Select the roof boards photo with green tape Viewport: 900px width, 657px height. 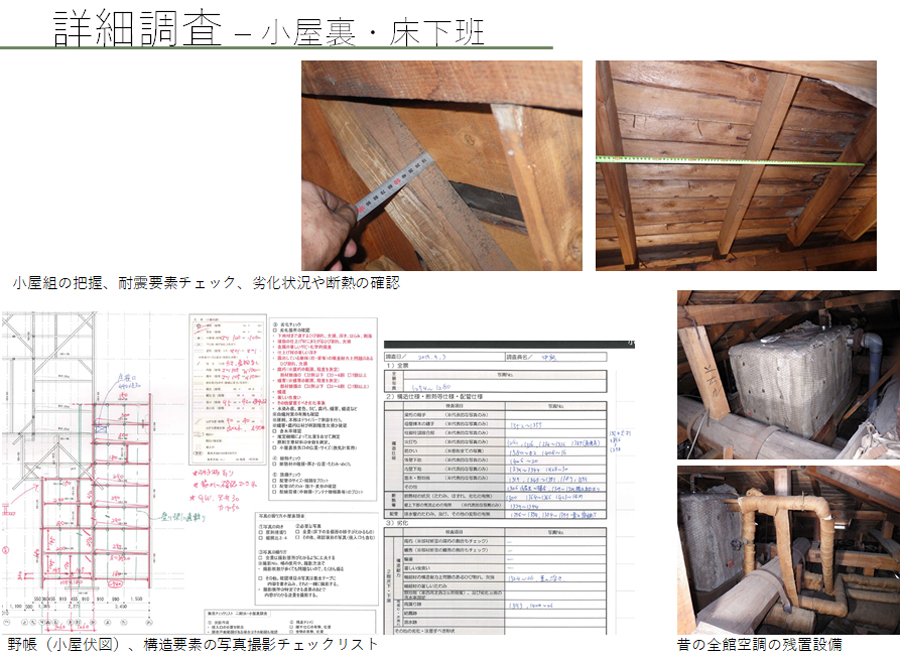[x=735, y=166]
